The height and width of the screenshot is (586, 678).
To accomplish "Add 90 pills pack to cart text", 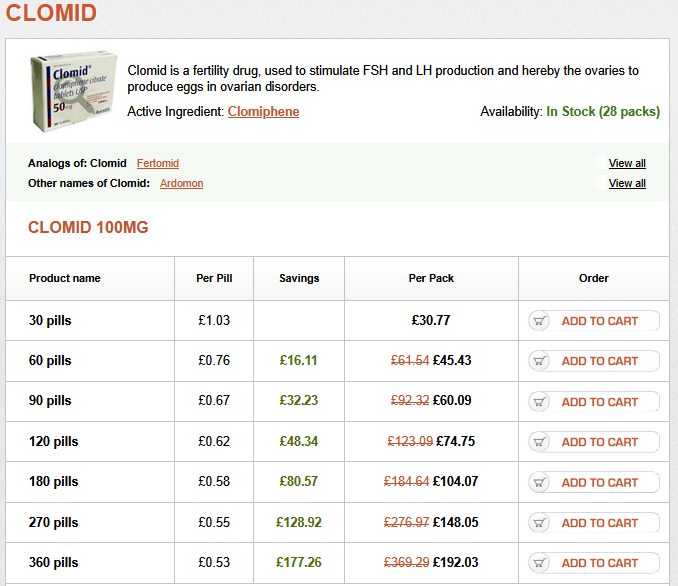I will (x=600, y=402).
